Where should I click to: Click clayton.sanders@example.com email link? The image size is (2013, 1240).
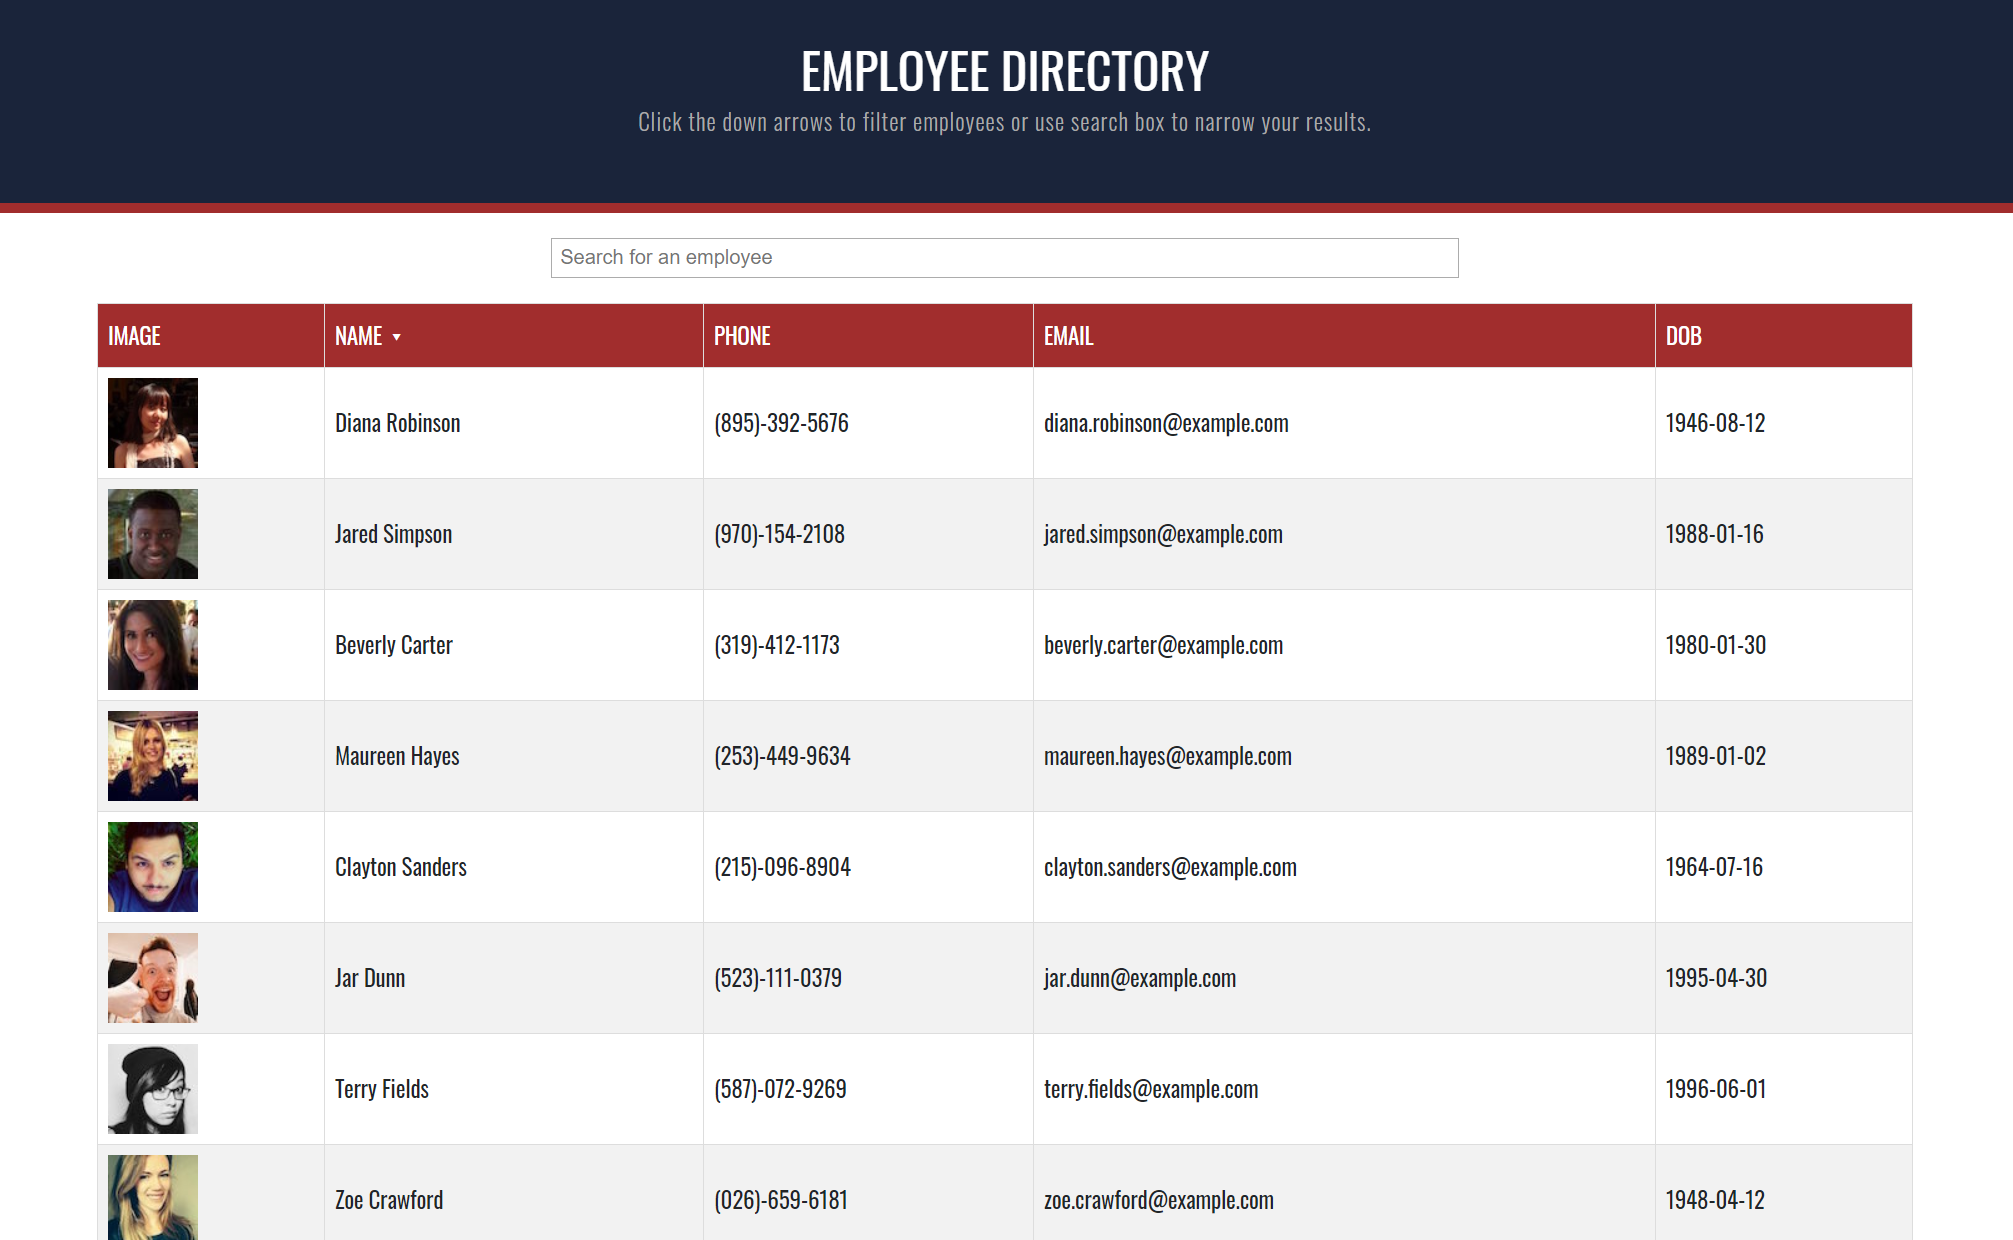pyautogui.click(x=1170, y=866)
